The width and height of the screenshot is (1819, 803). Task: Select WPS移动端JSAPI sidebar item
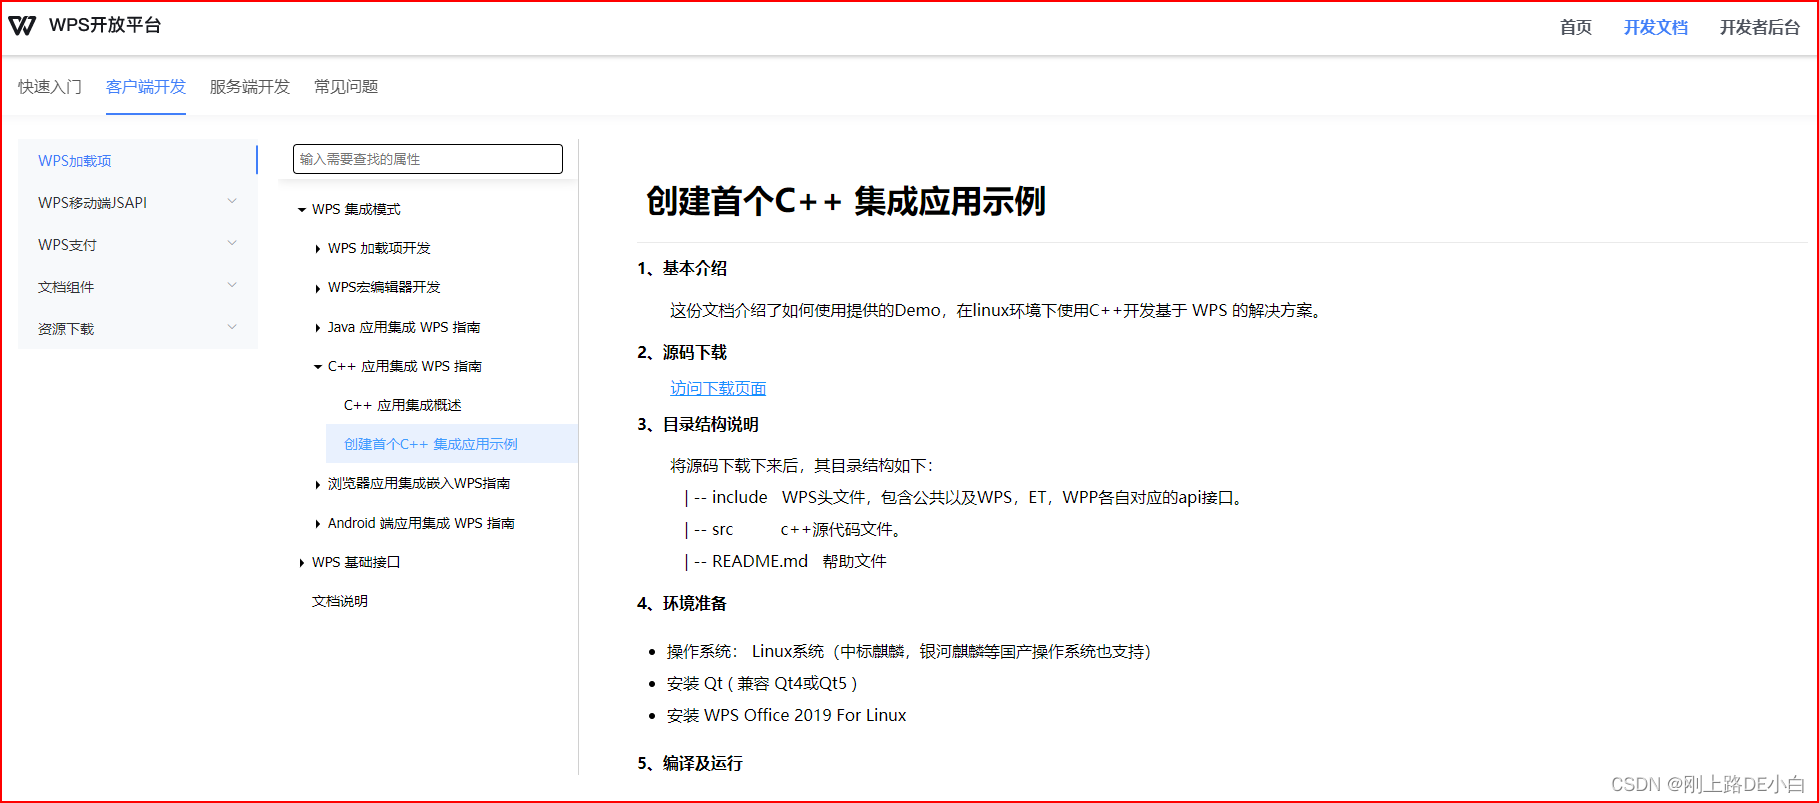[92, 202]
